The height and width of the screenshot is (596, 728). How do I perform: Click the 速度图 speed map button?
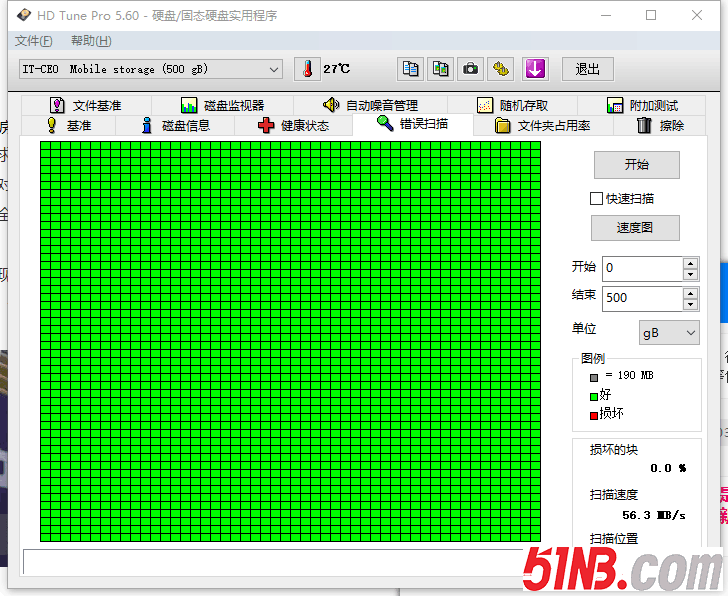[635, 227]
